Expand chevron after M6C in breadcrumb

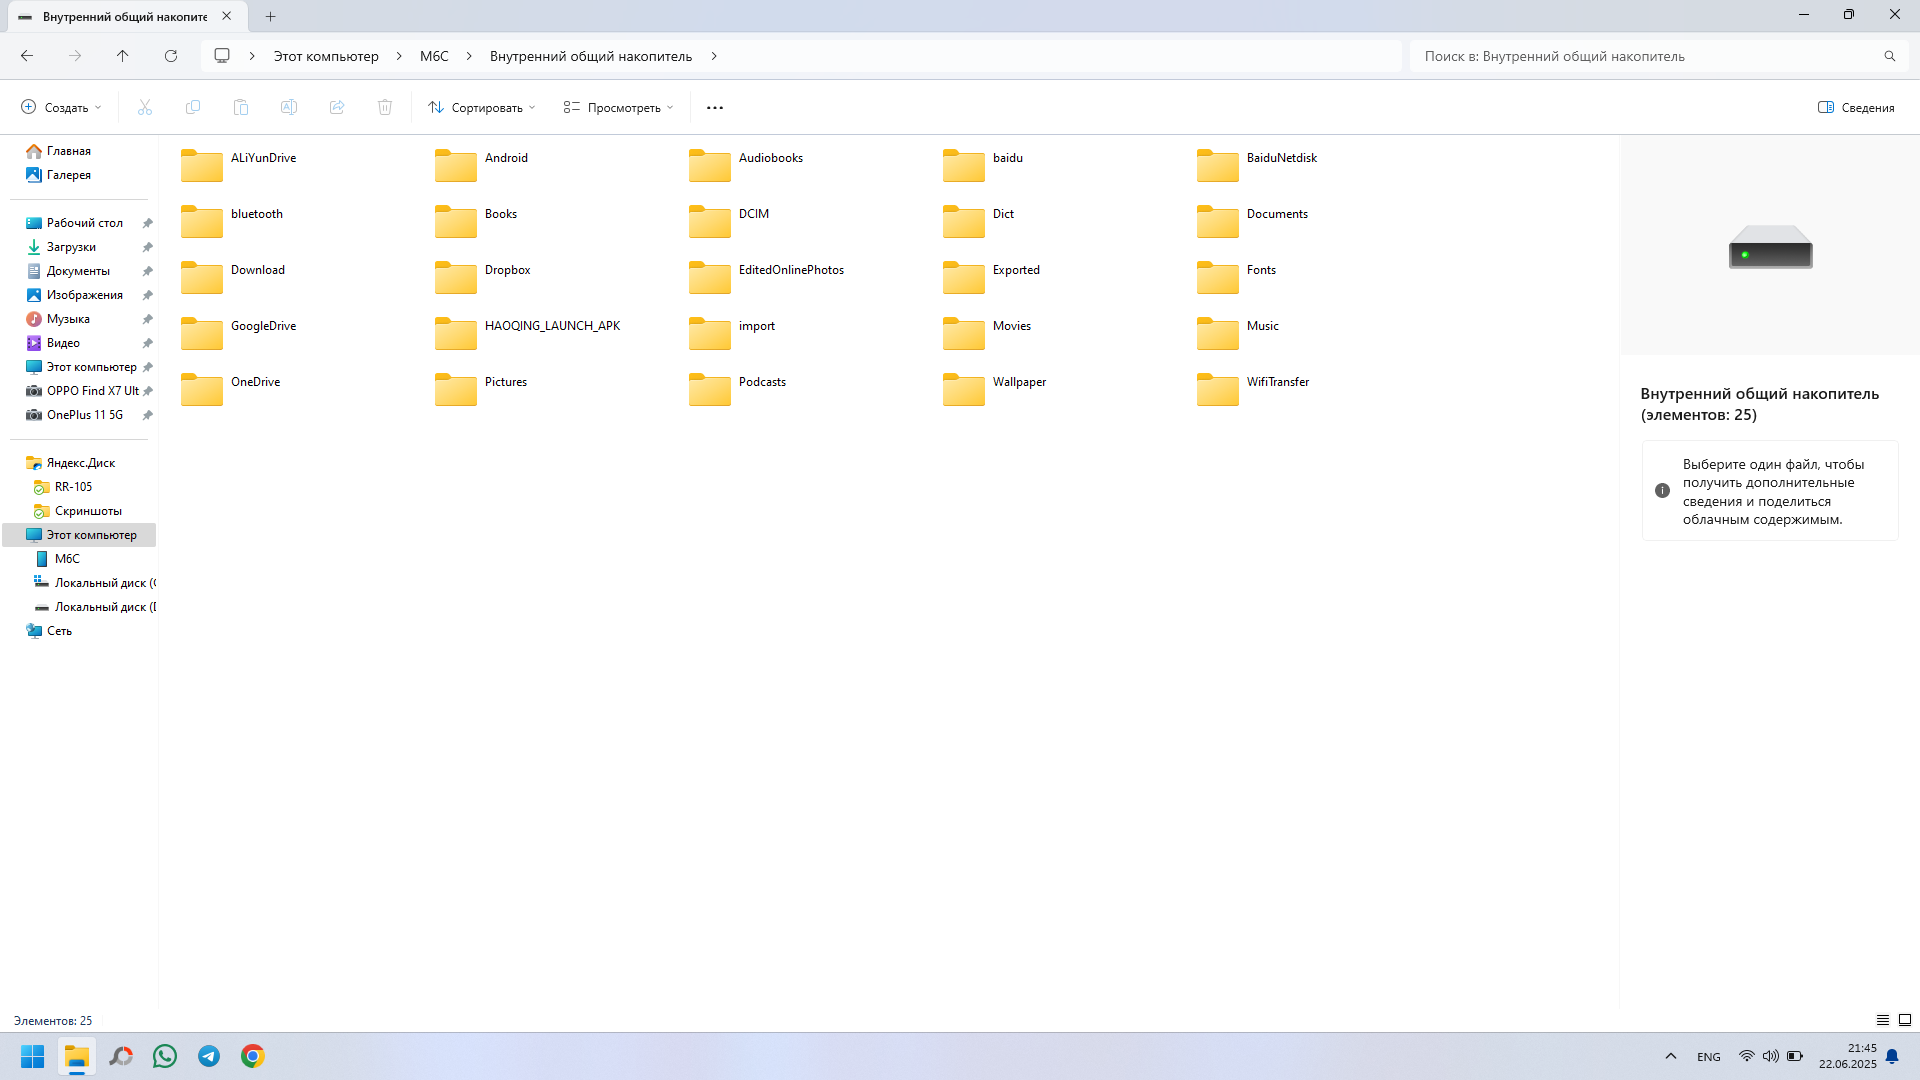click(469, 56)
